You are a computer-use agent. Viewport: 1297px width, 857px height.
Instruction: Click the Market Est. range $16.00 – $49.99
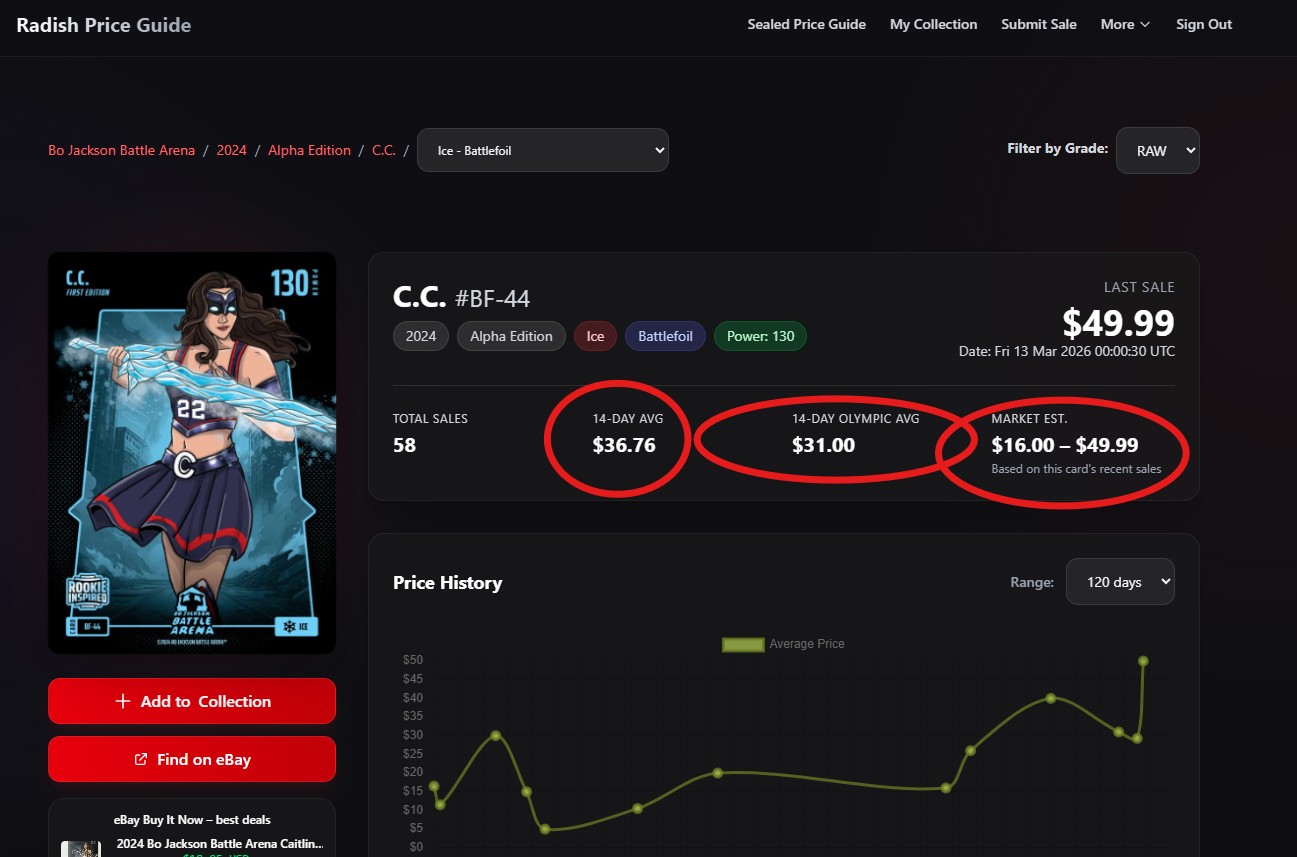[x=1065, y=445]
